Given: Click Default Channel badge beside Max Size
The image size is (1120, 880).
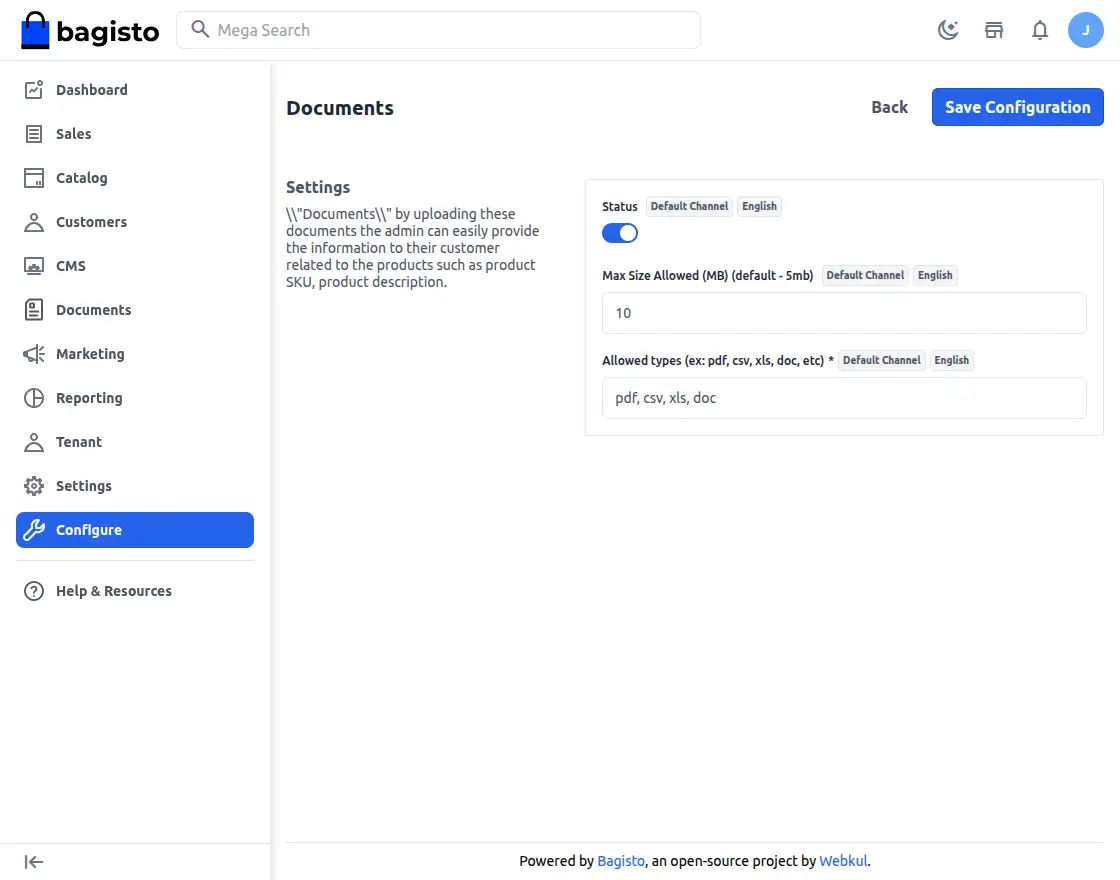Looking at the screenshot, I should pyautogui.click(x=865, y=276).
